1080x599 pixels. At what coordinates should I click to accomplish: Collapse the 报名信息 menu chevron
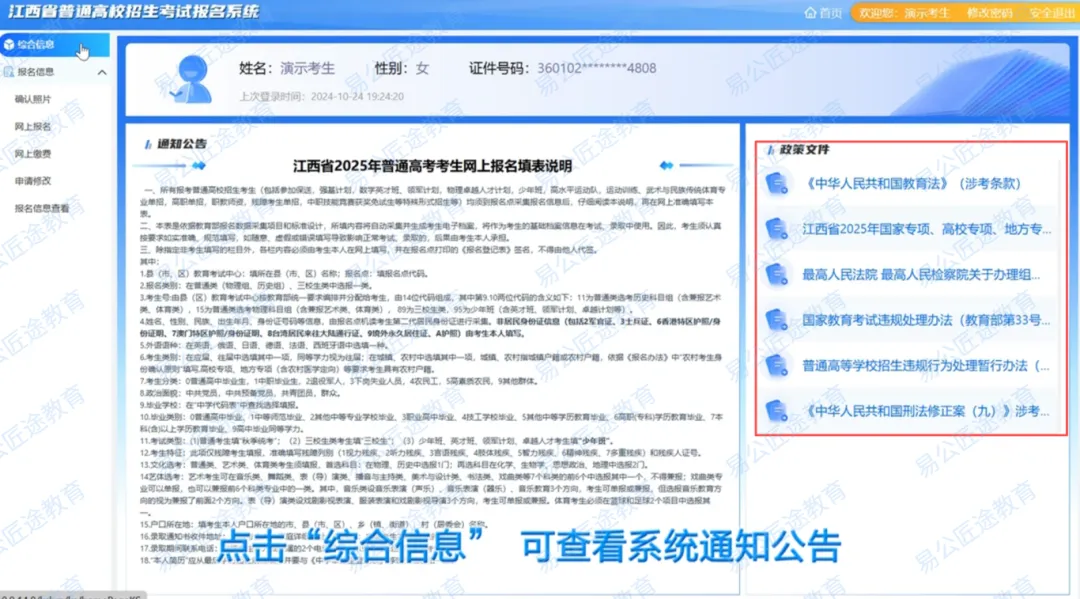pyautogui.click(x=102, y=72)
